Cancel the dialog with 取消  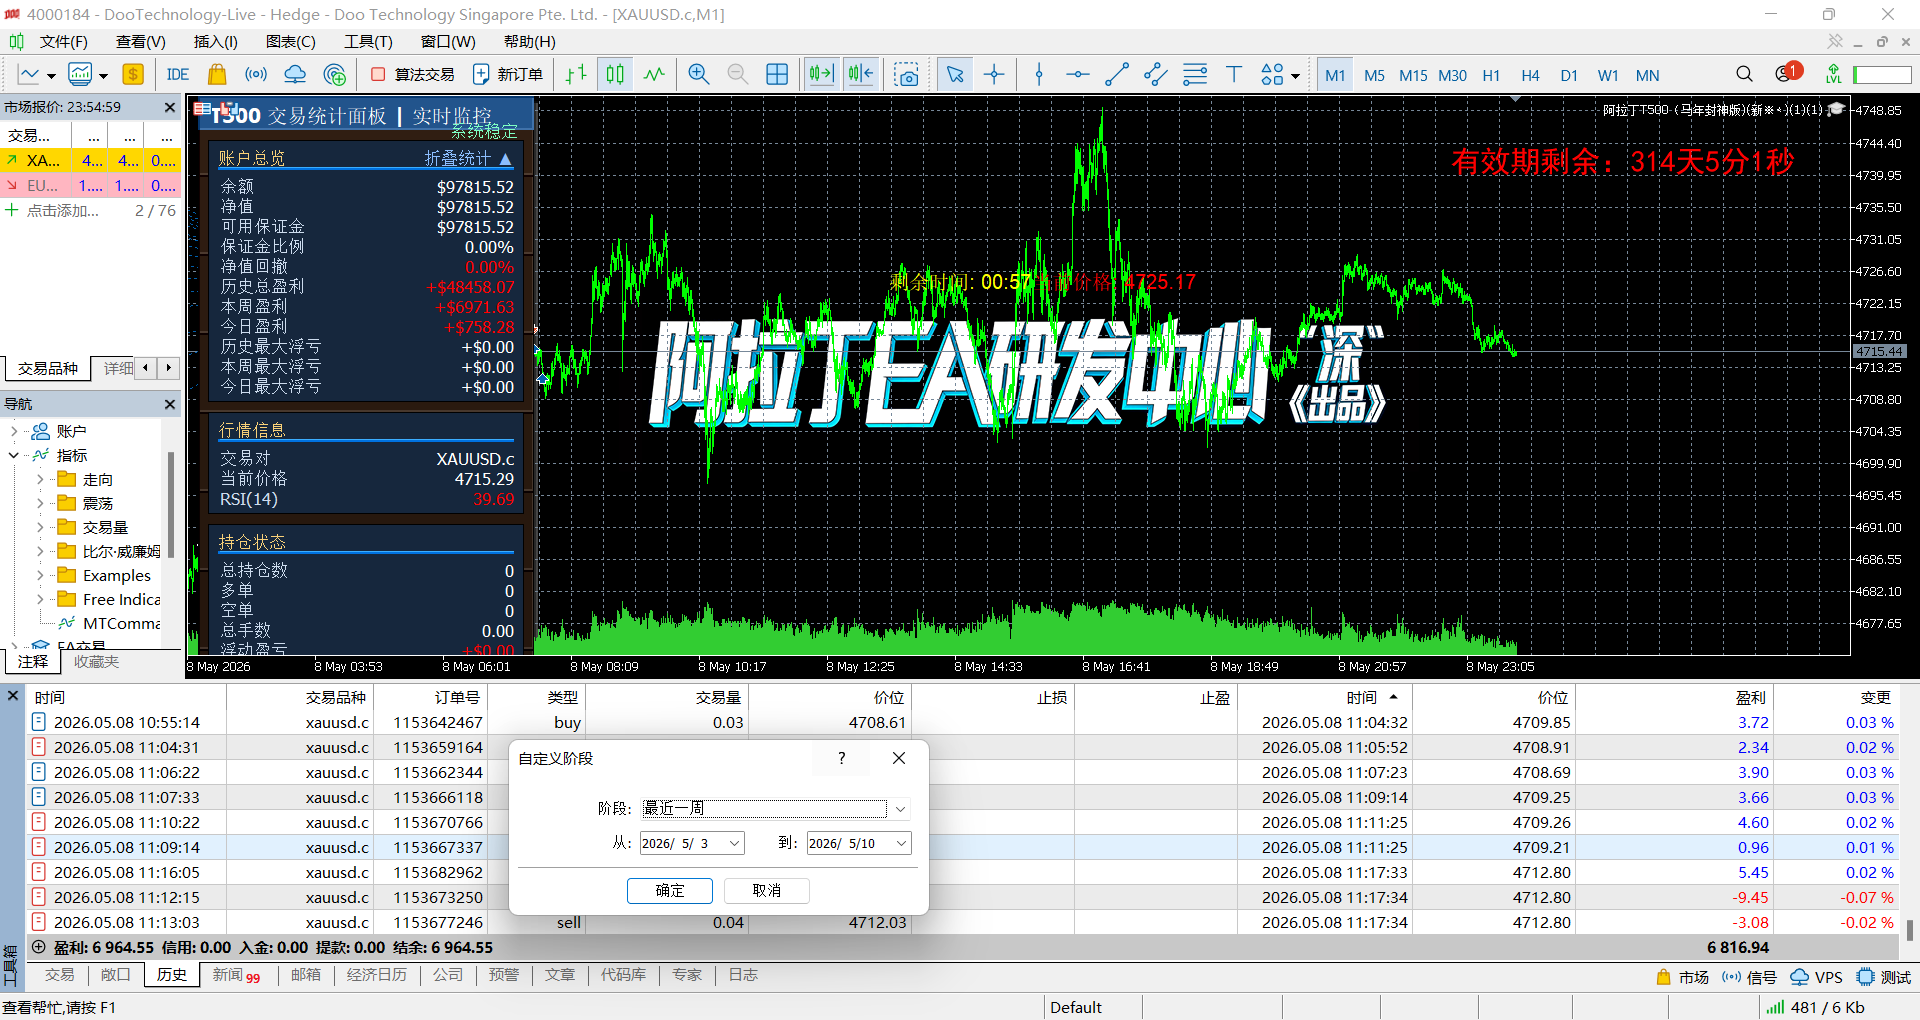point(767,891)
